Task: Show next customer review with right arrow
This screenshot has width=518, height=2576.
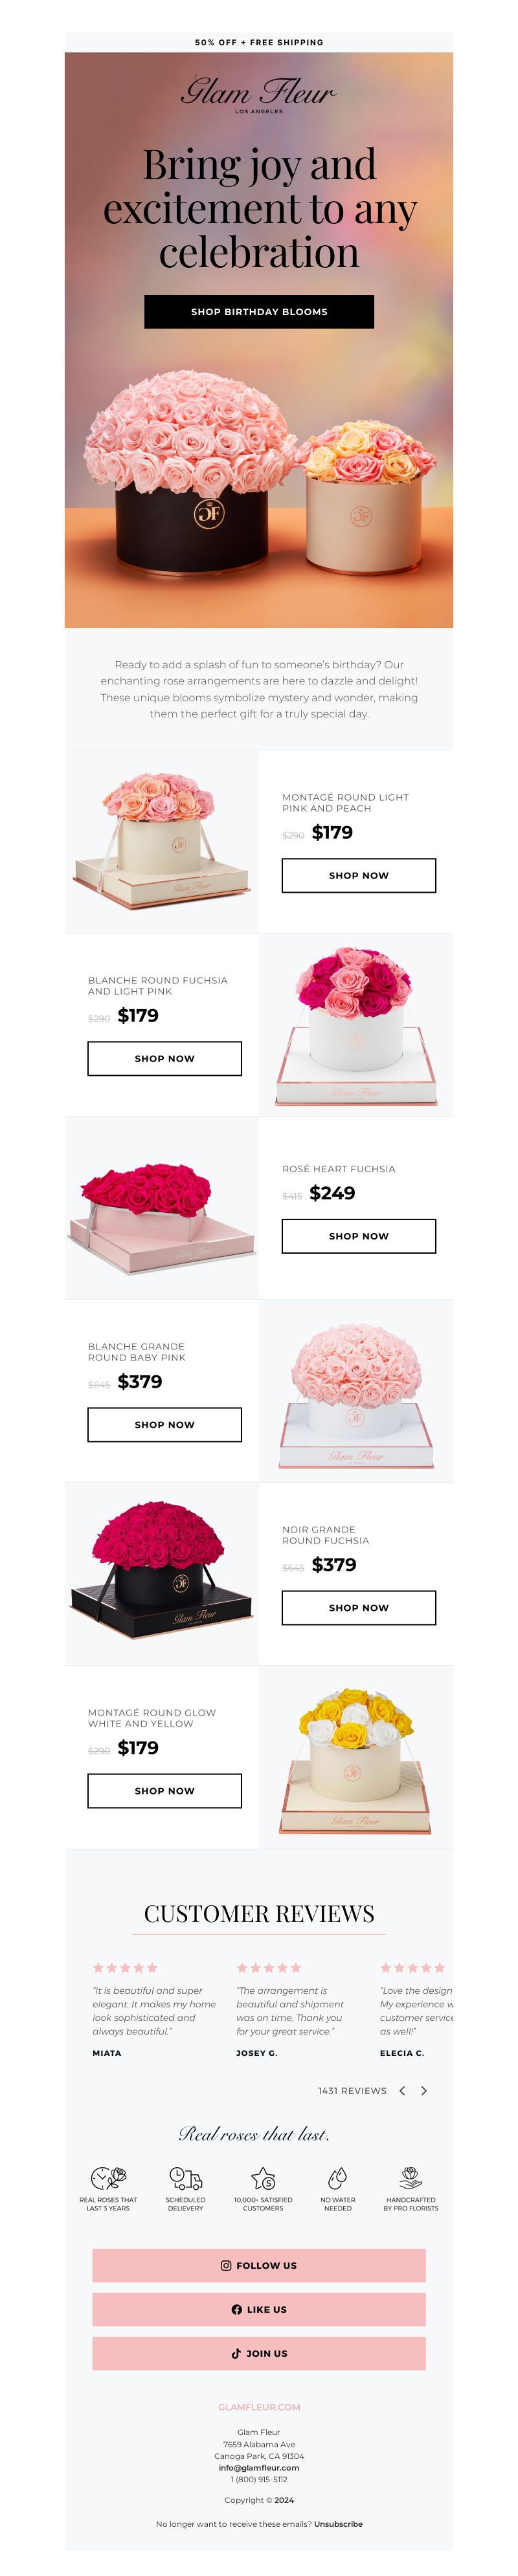Action: coord(424,2090)
